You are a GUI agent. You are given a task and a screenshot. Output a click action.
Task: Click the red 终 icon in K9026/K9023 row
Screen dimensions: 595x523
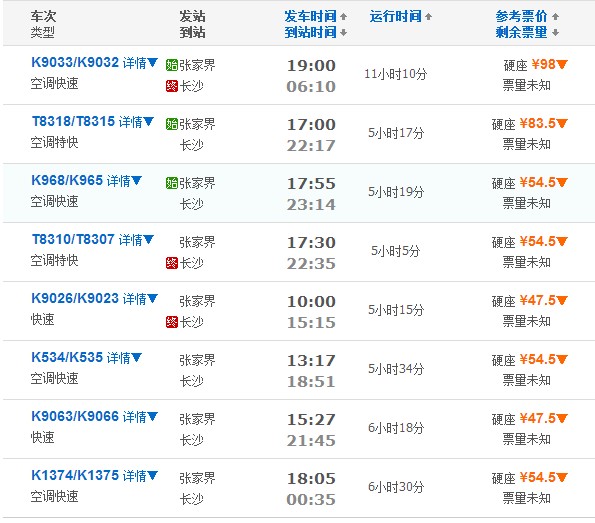coord(172,322)
